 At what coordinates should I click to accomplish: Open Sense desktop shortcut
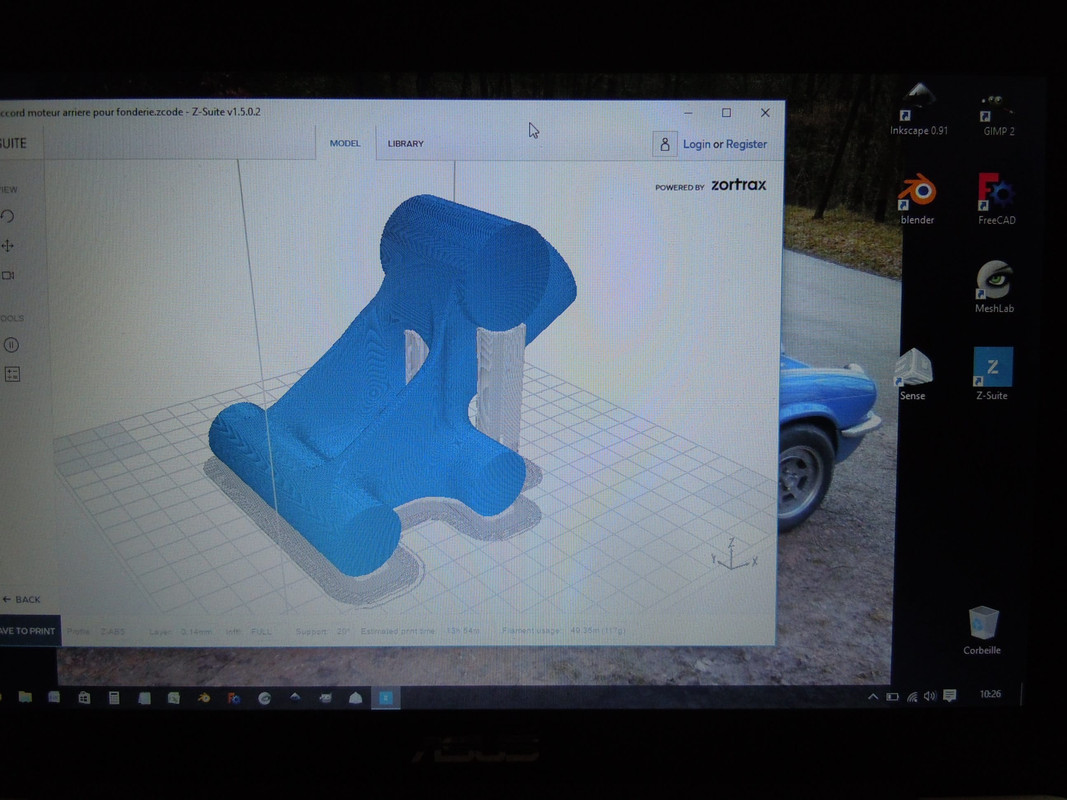click(x=913, y=374)
